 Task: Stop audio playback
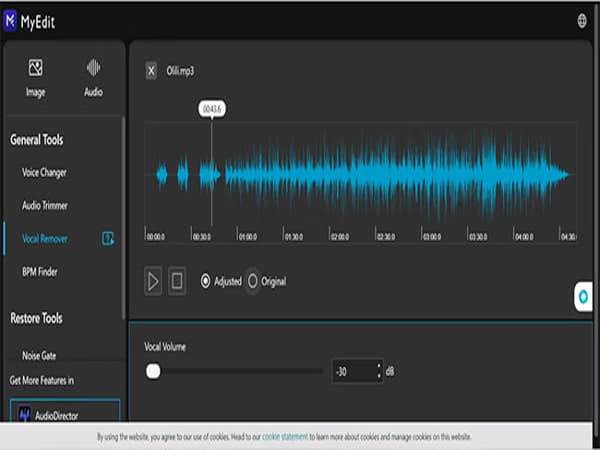[x=177, y=281]
